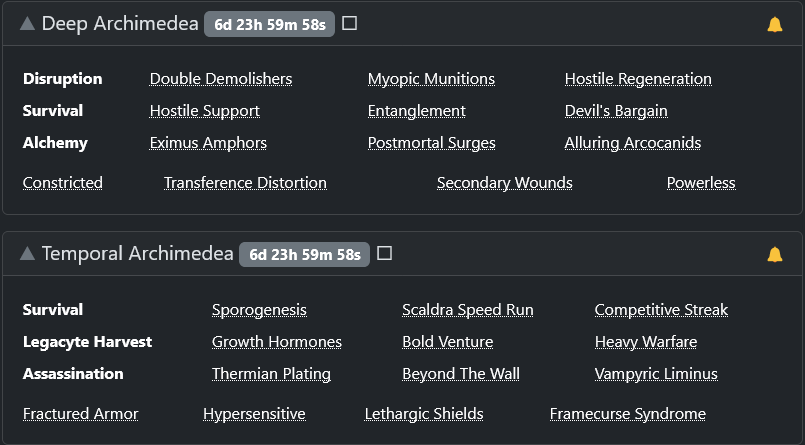Open the Alluring Arcocanids link
Viewport: 805px width, 445px height.
632,143
